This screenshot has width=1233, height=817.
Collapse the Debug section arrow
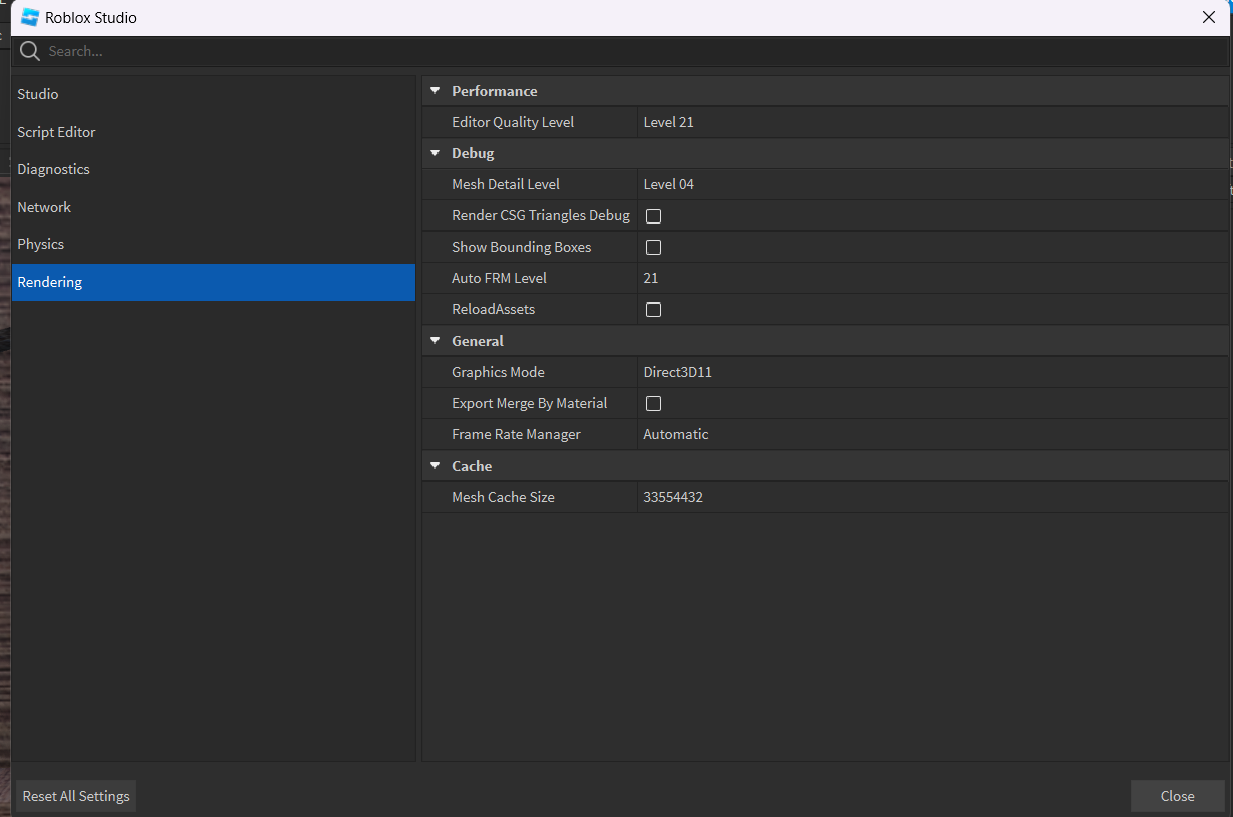coord(435,153)
